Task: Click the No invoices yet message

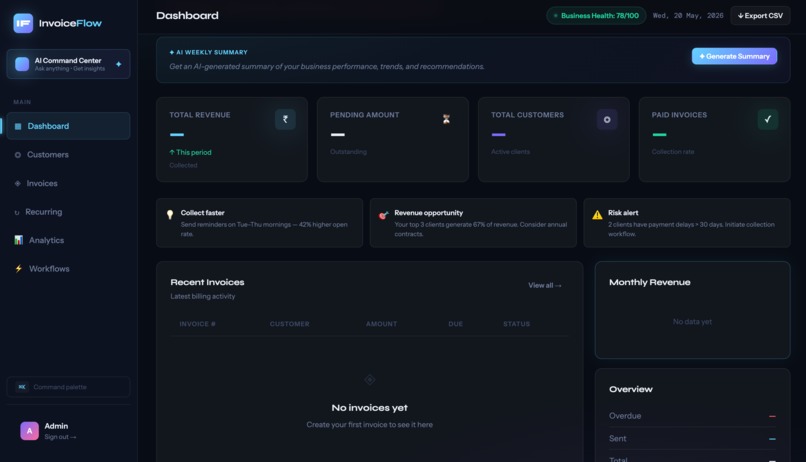Action: pos(370,408)
